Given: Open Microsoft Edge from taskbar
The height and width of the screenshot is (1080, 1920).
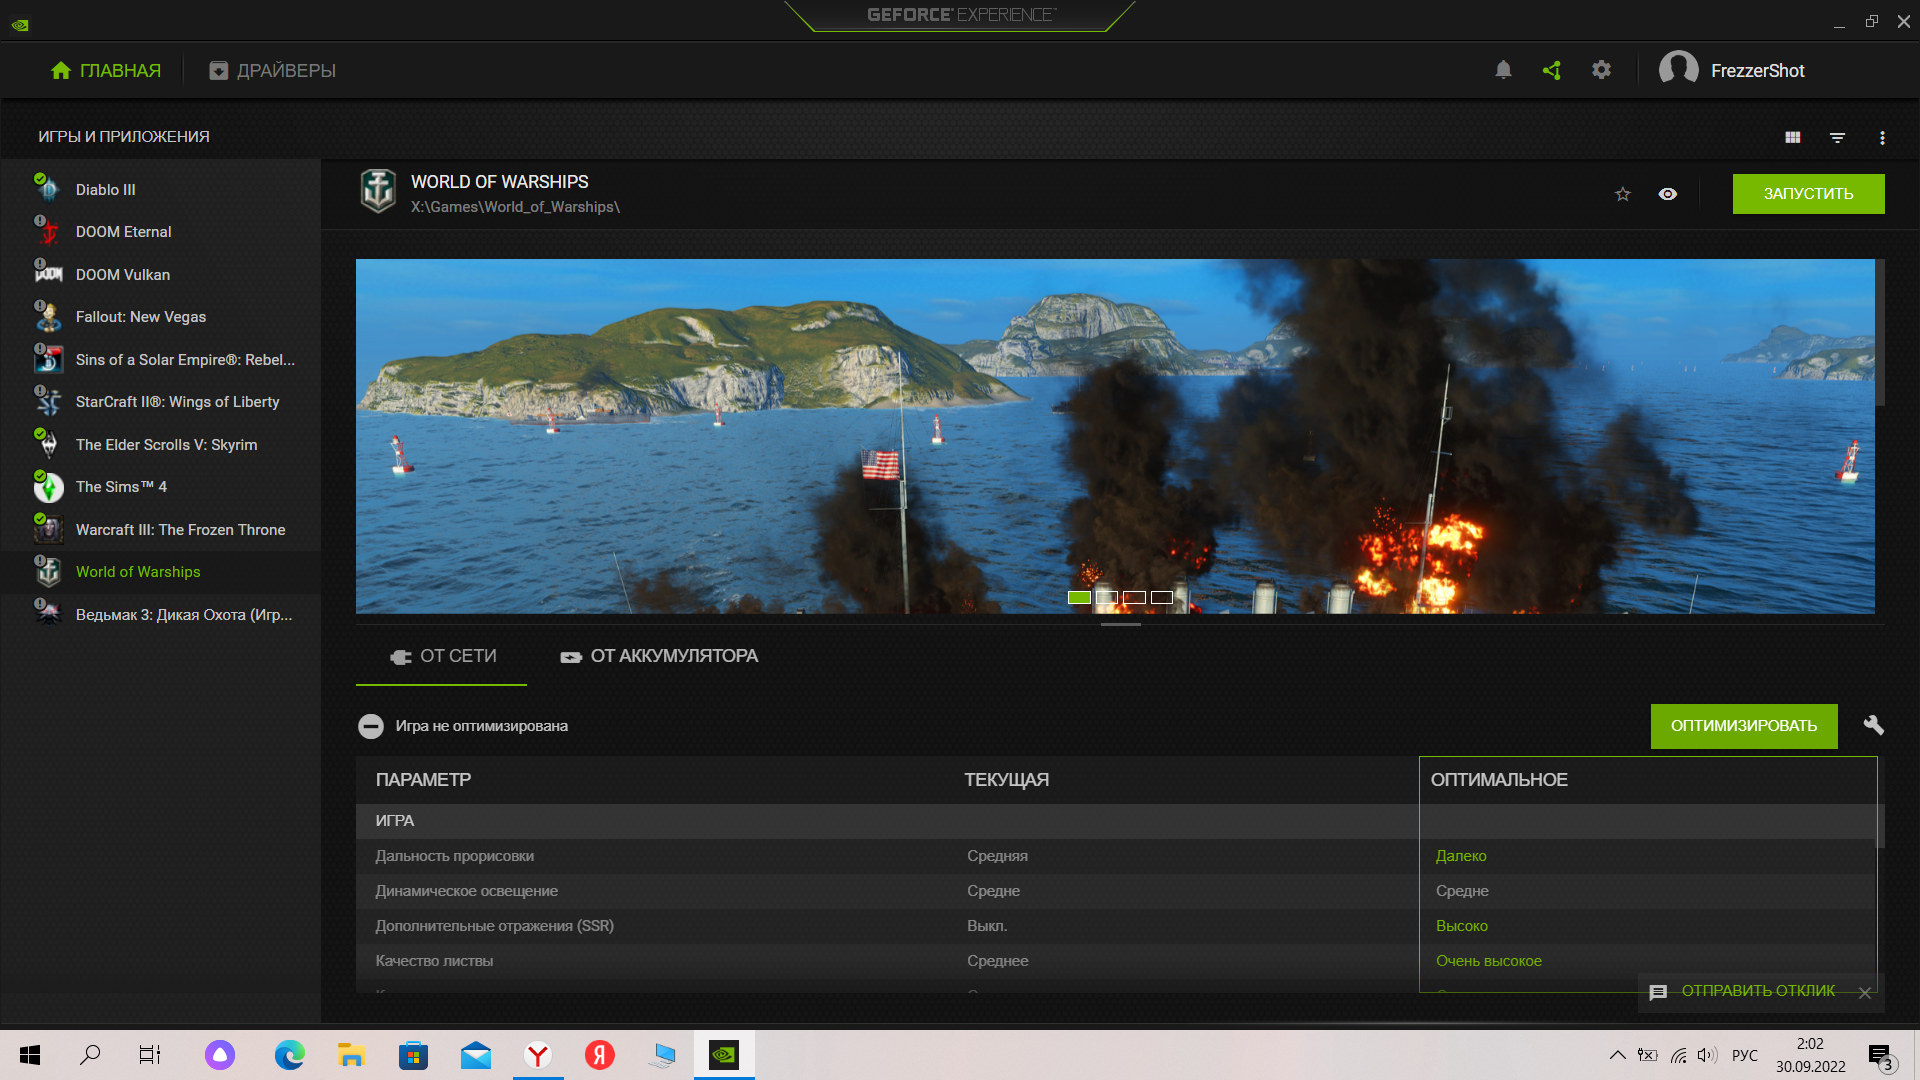Looking at the screenshot, I should pos(290,1055).
